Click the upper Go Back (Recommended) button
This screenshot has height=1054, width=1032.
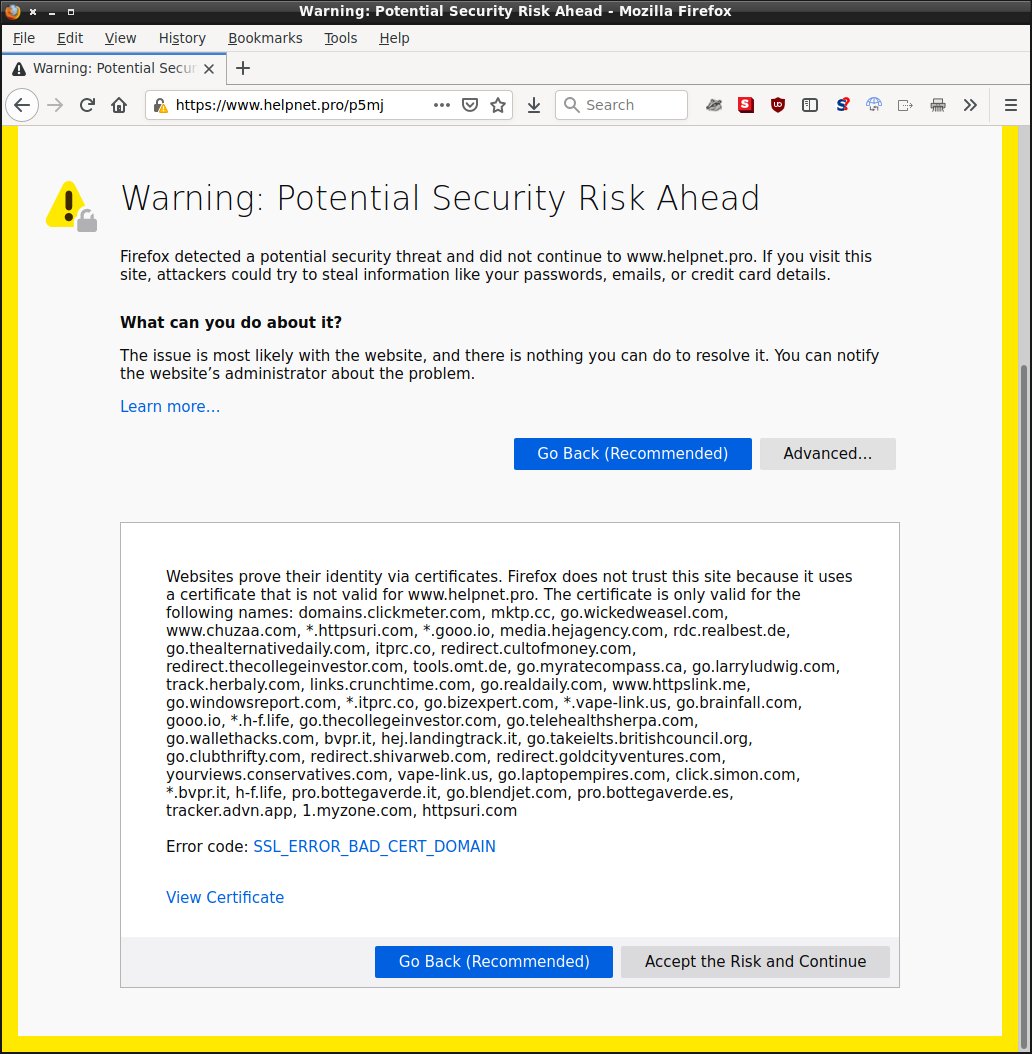(633, 454)
